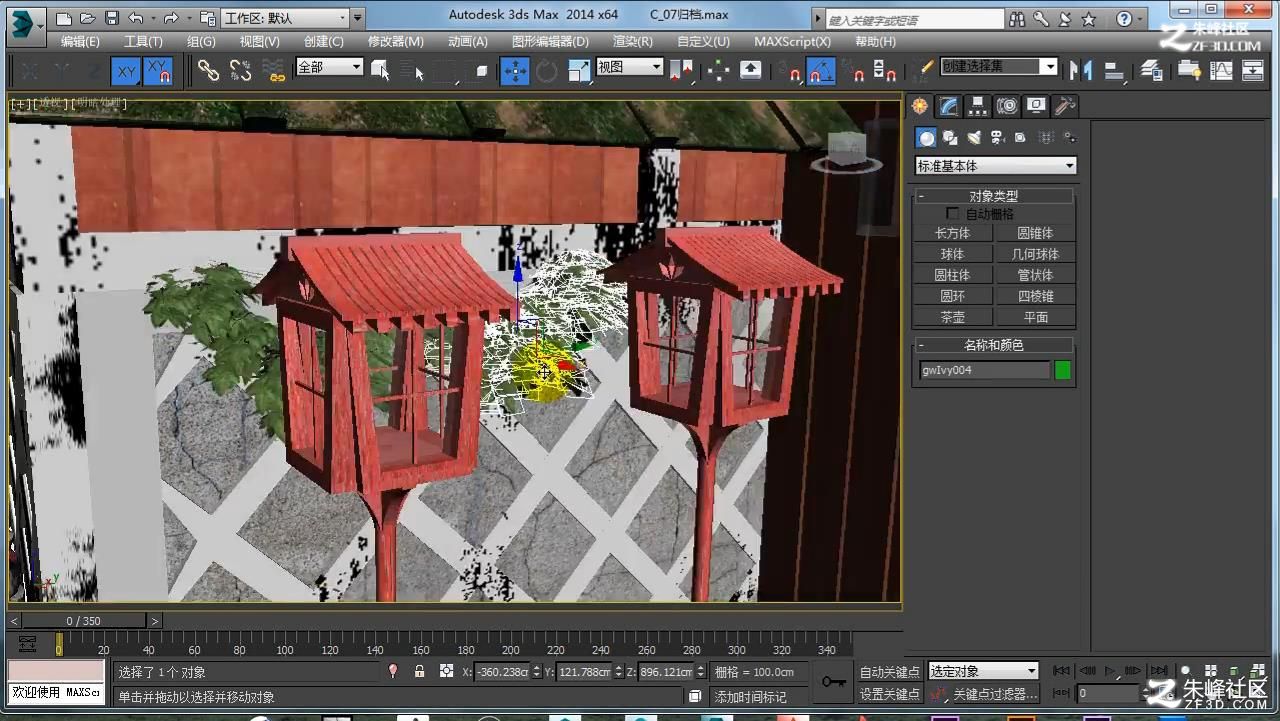Open the 工具(T) menu
Screen dimensions: 1280x721
(x=143, y=41)
